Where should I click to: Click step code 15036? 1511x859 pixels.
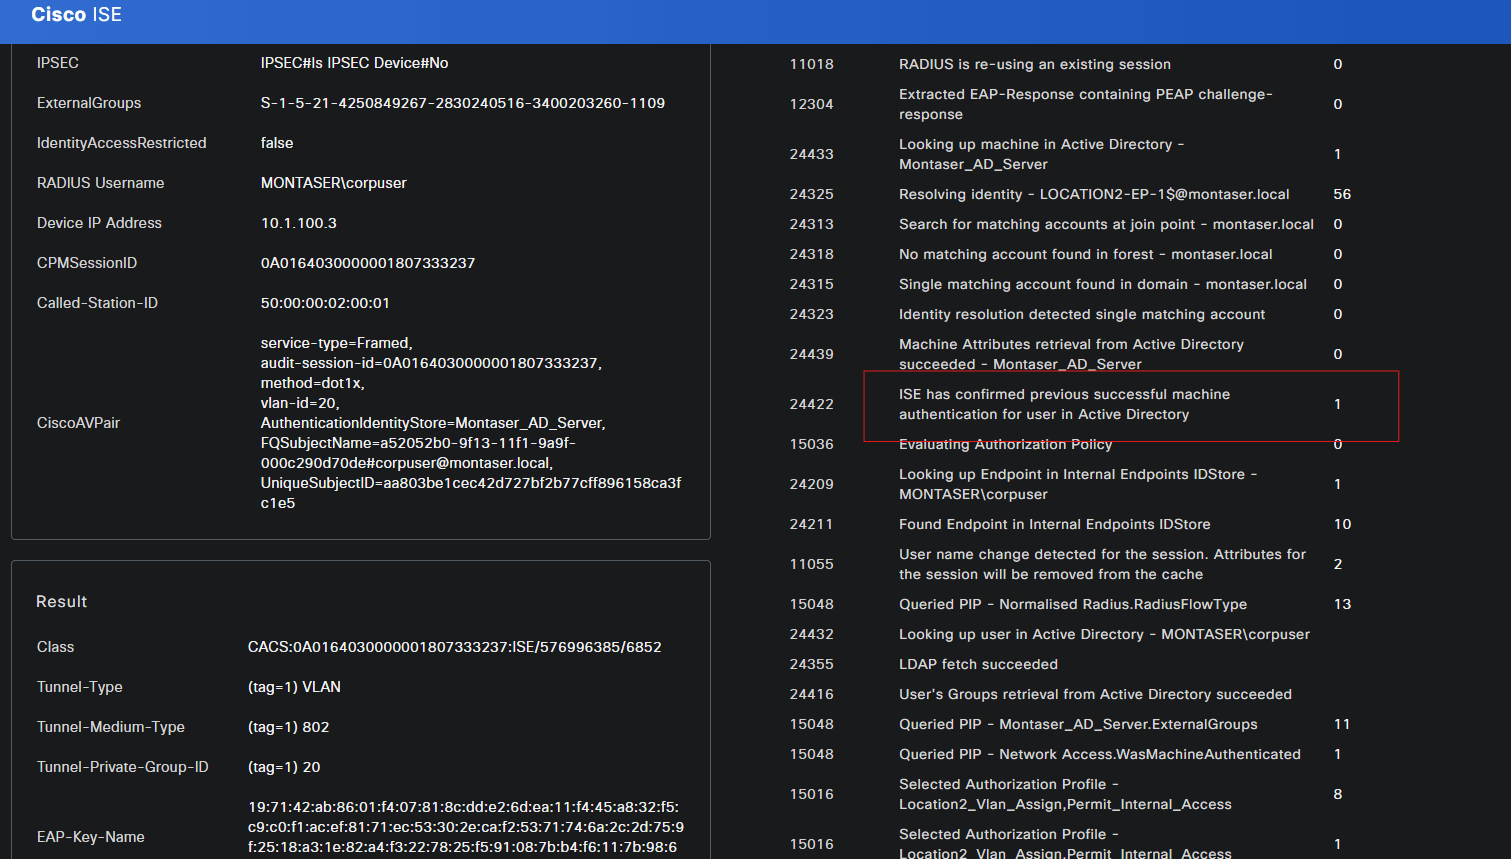point(811,444)
